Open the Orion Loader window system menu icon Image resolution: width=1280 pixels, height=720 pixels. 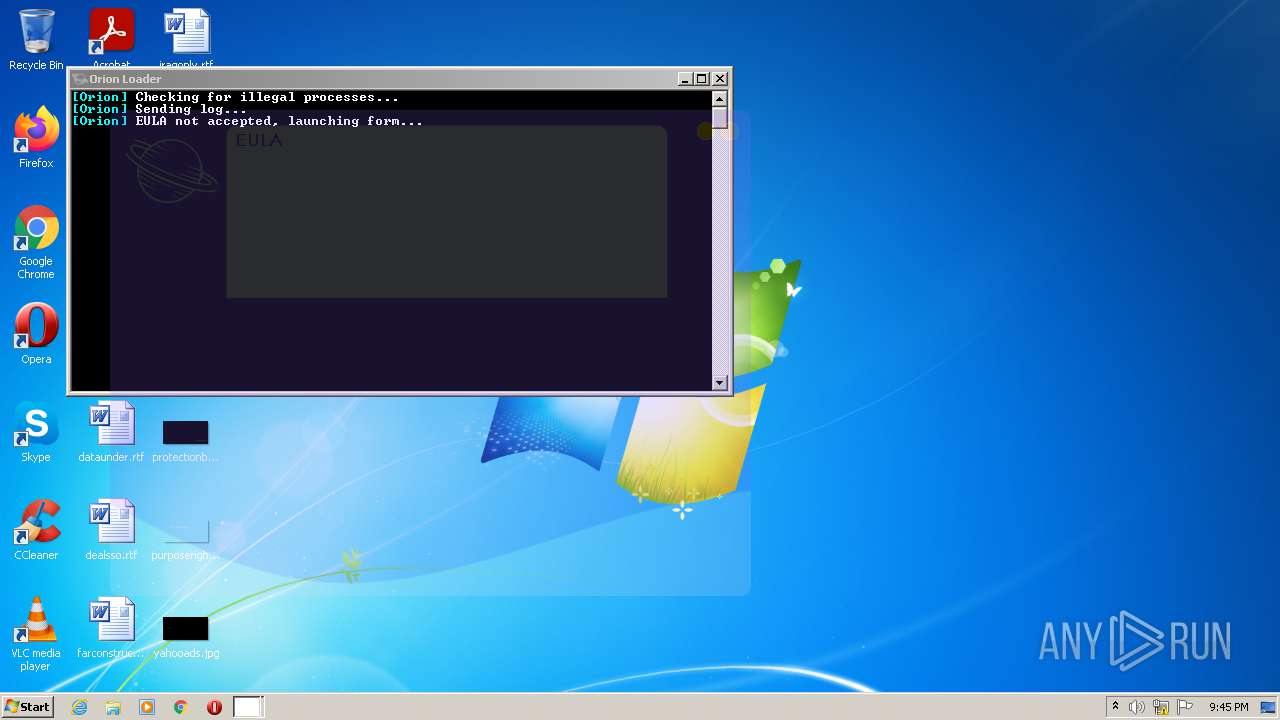tap(80, 79)
